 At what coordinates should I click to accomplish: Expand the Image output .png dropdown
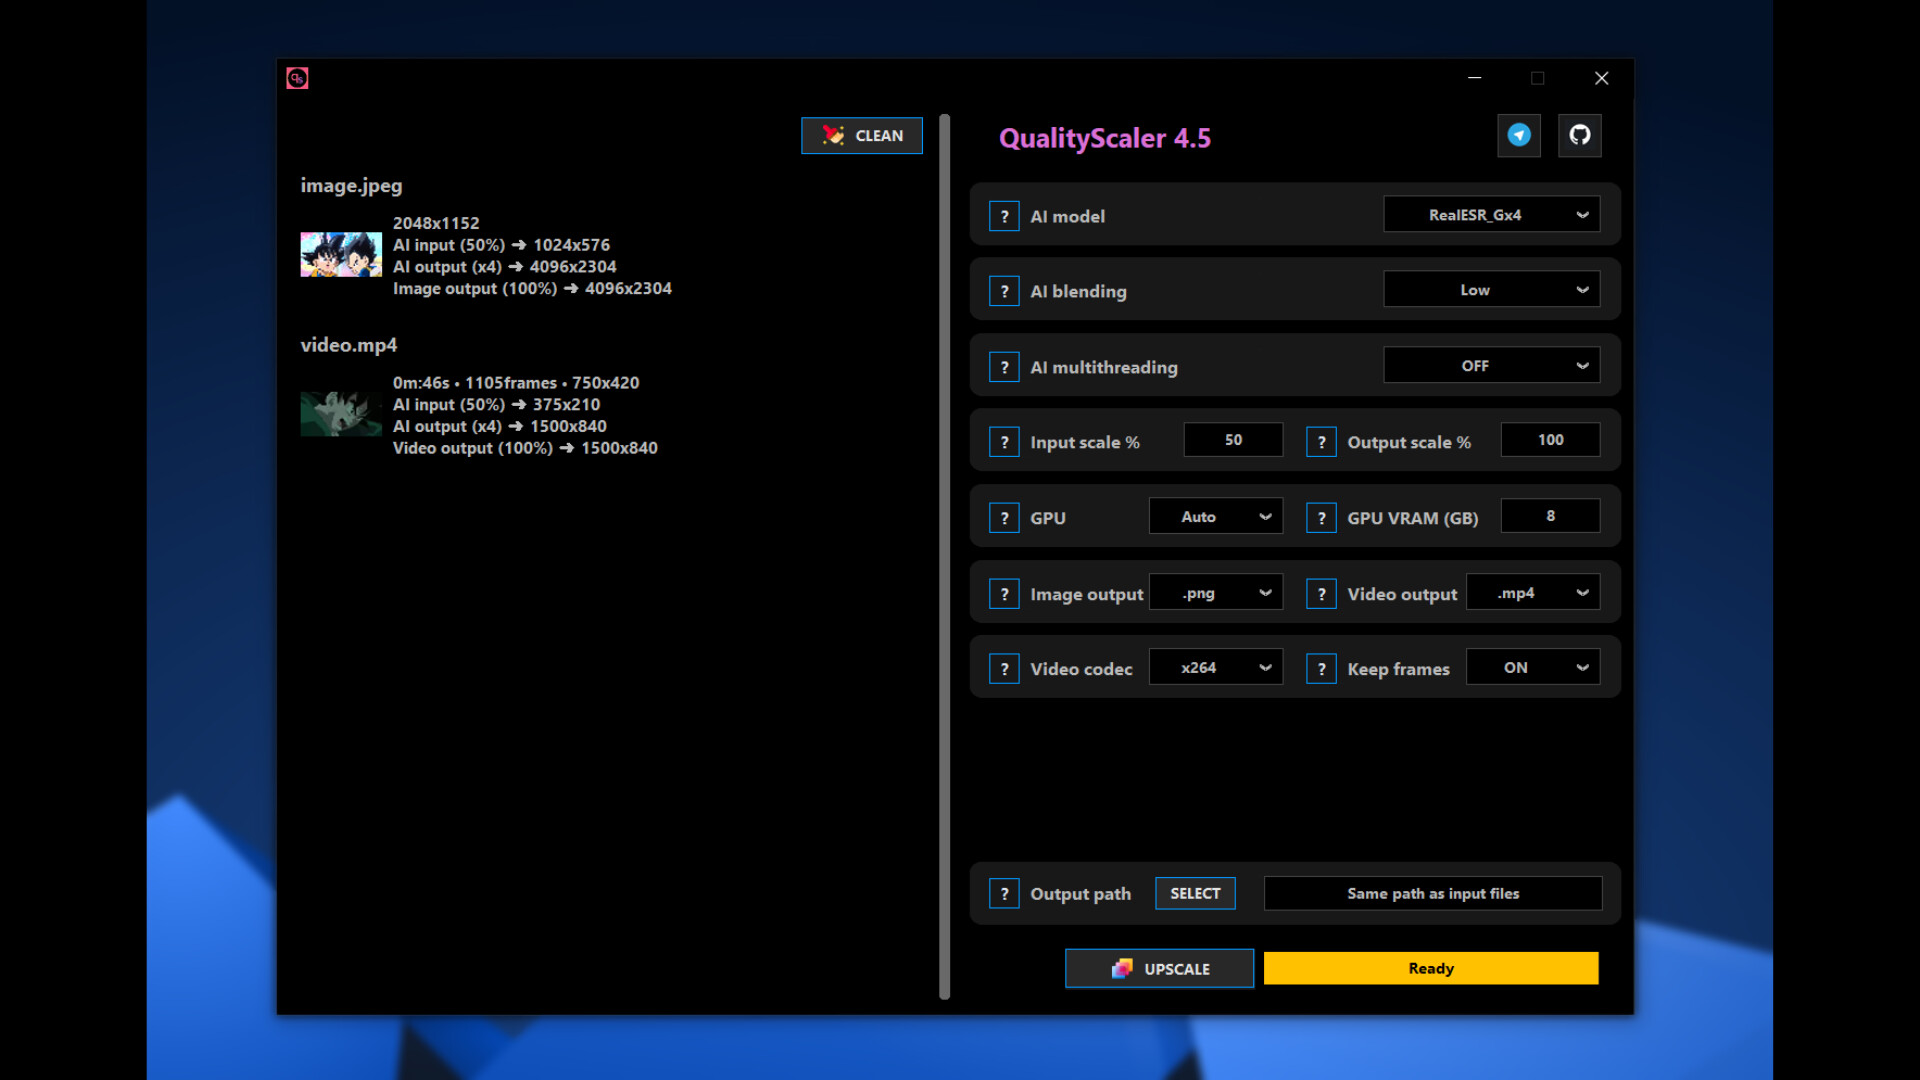(x=1215, y=593)
